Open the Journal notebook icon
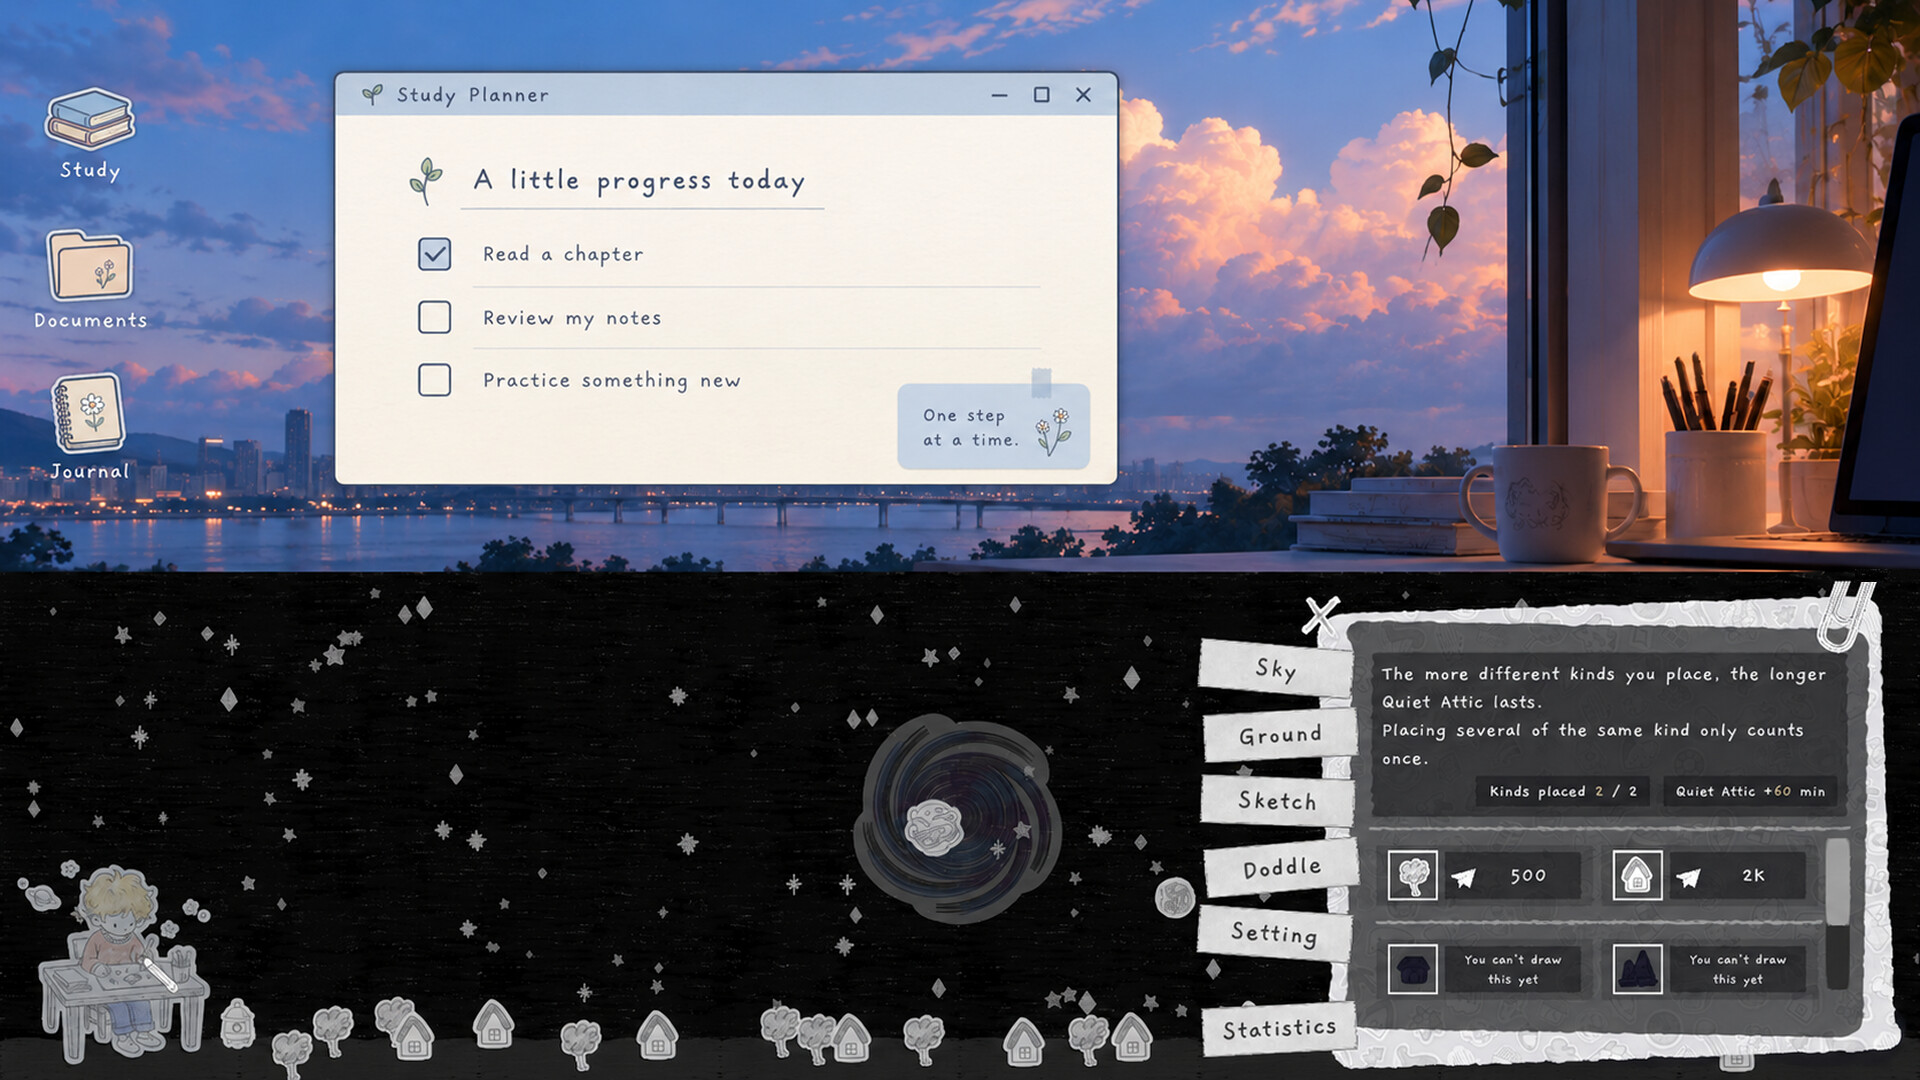This screenshot has width=1920, height=1080. click(x=89, y=413)
